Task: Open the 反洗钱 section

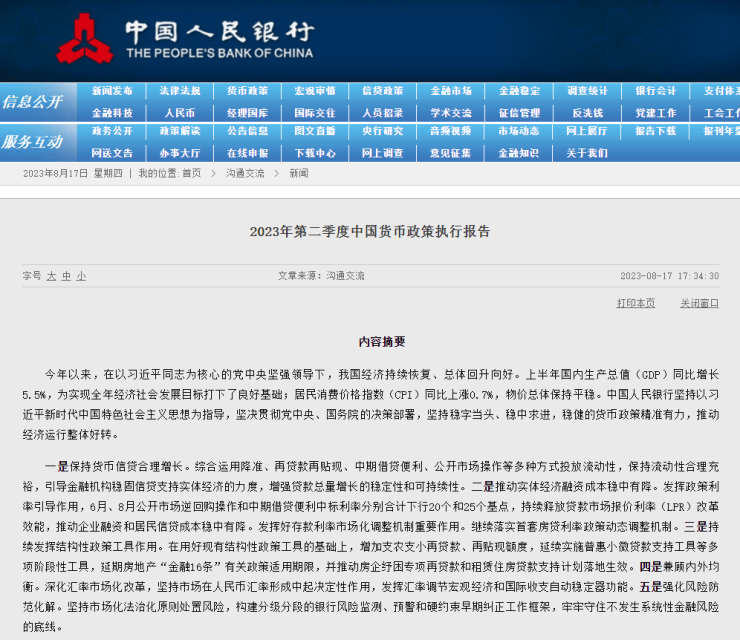Action: 587,113
